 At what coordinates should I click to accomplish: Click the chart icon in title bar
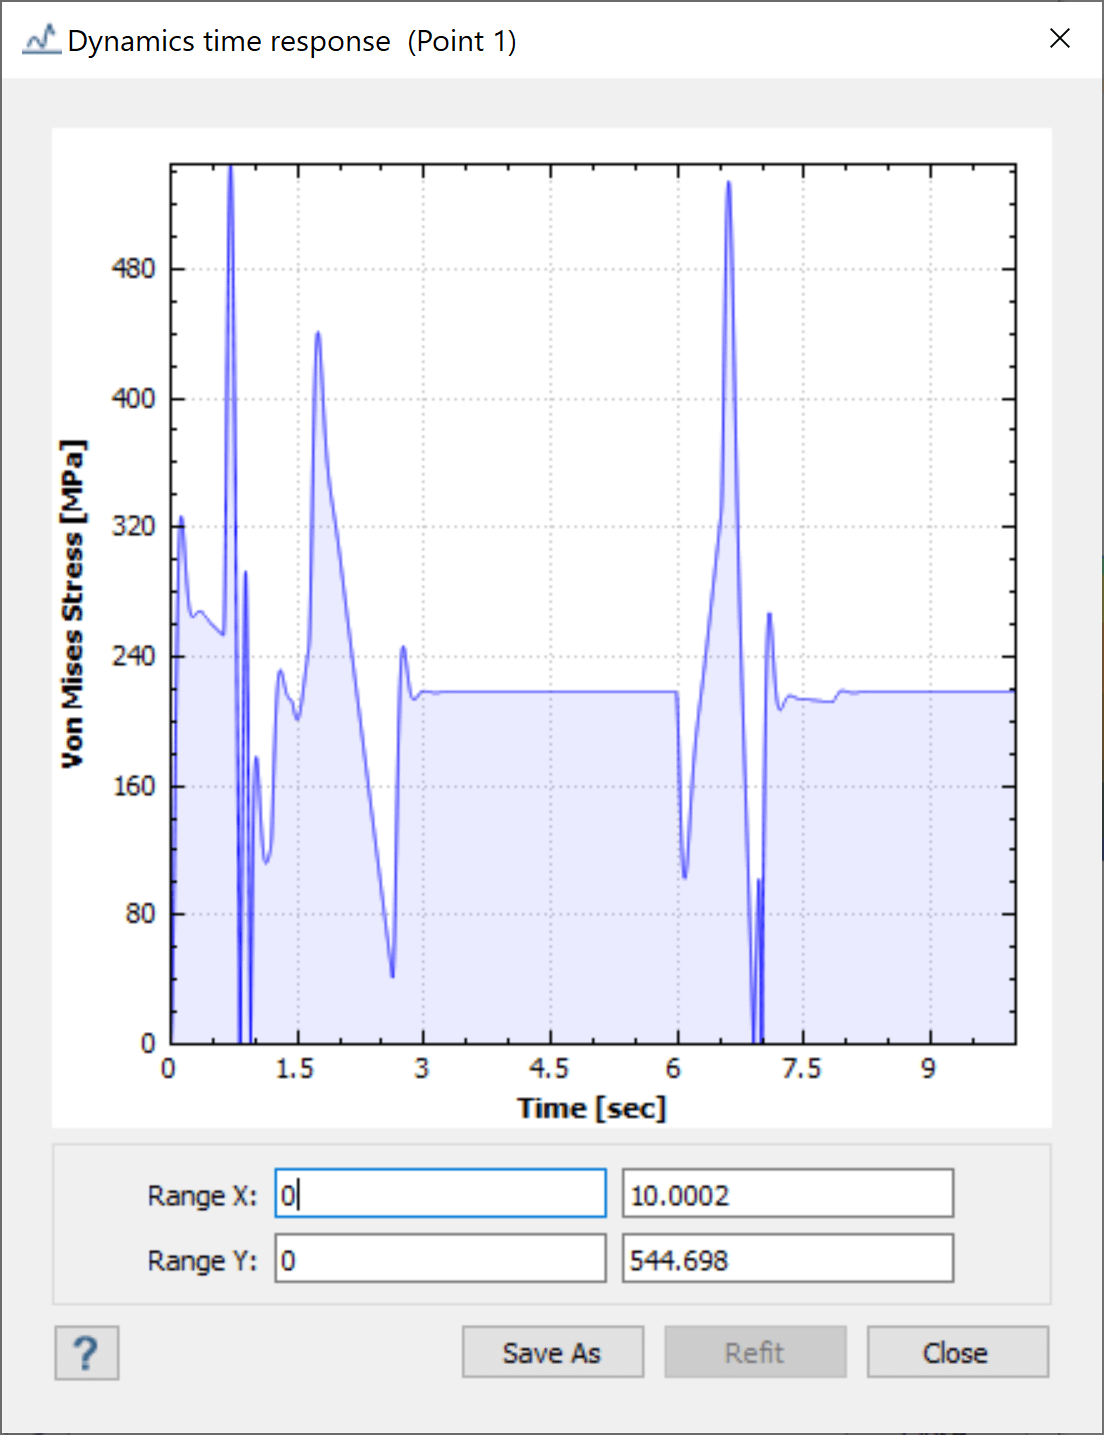pos(41,41)
